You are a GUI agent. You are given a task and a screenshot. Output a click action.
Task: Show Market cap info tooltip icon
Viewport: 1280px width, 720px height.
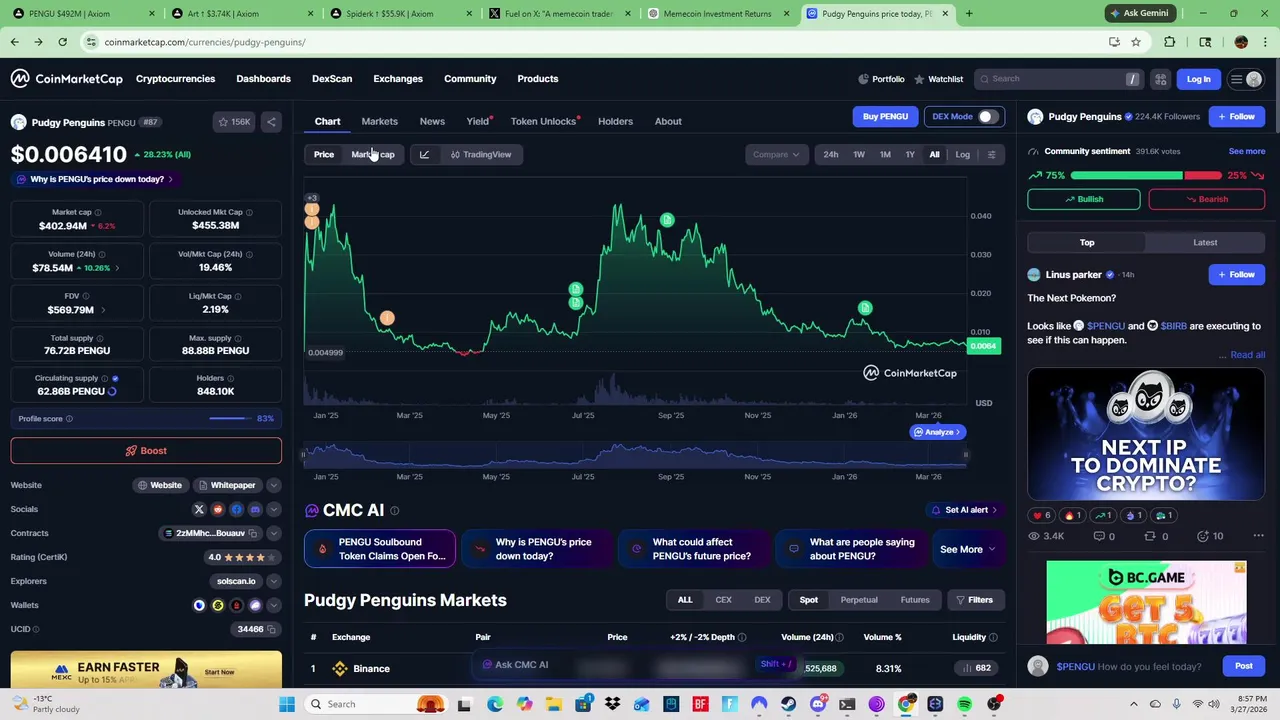[97, 212]
